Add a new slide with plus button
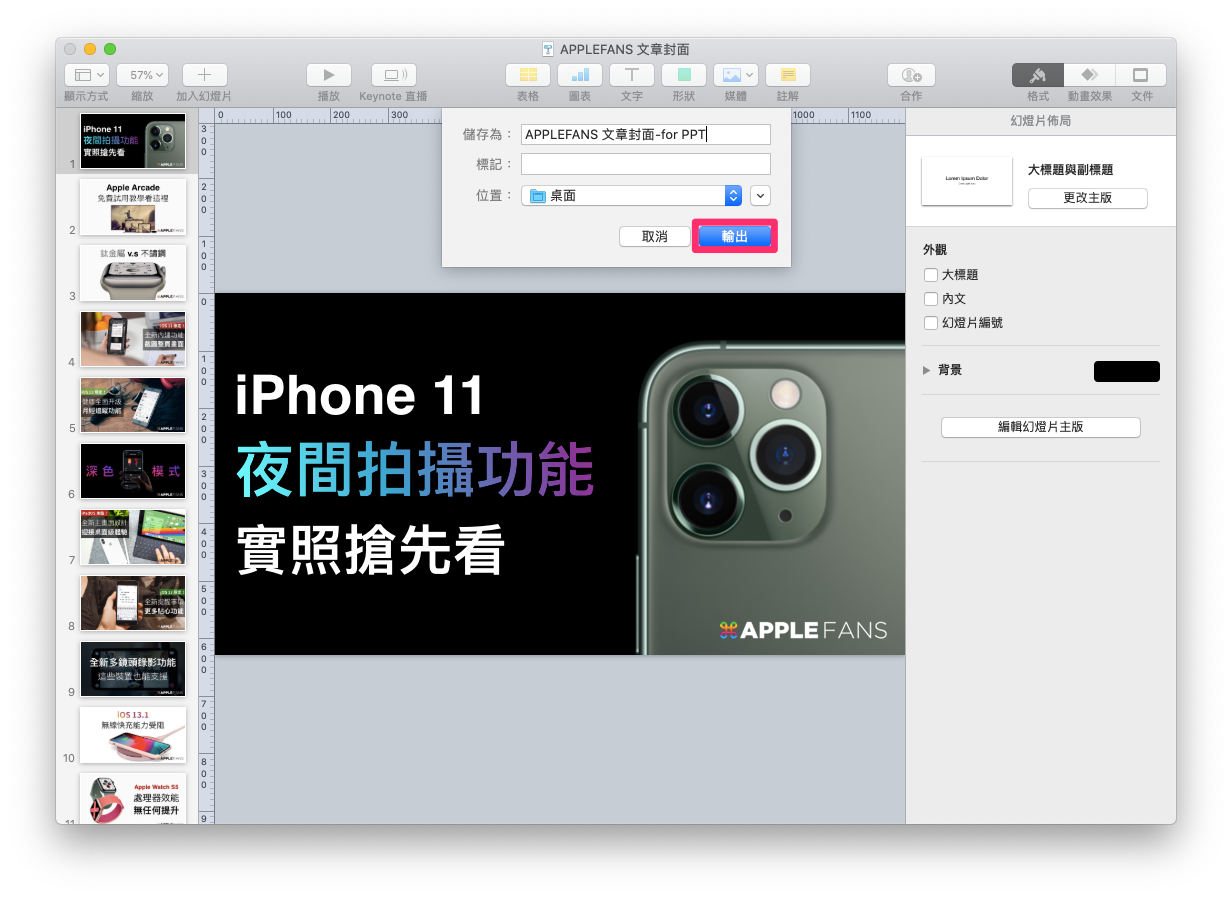 coord(204,75)
